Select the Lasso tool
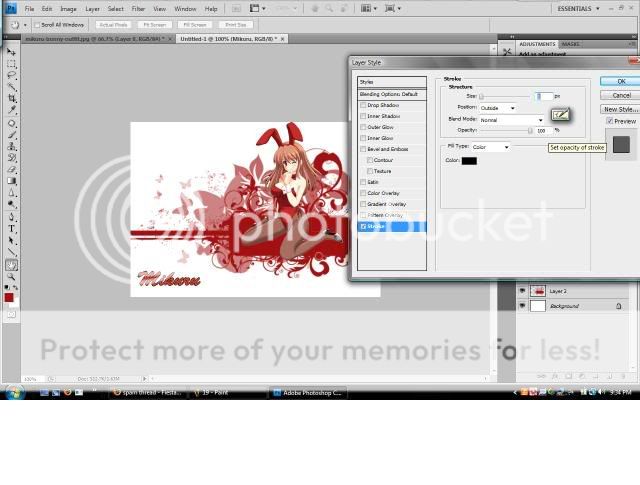 point(11,76)
